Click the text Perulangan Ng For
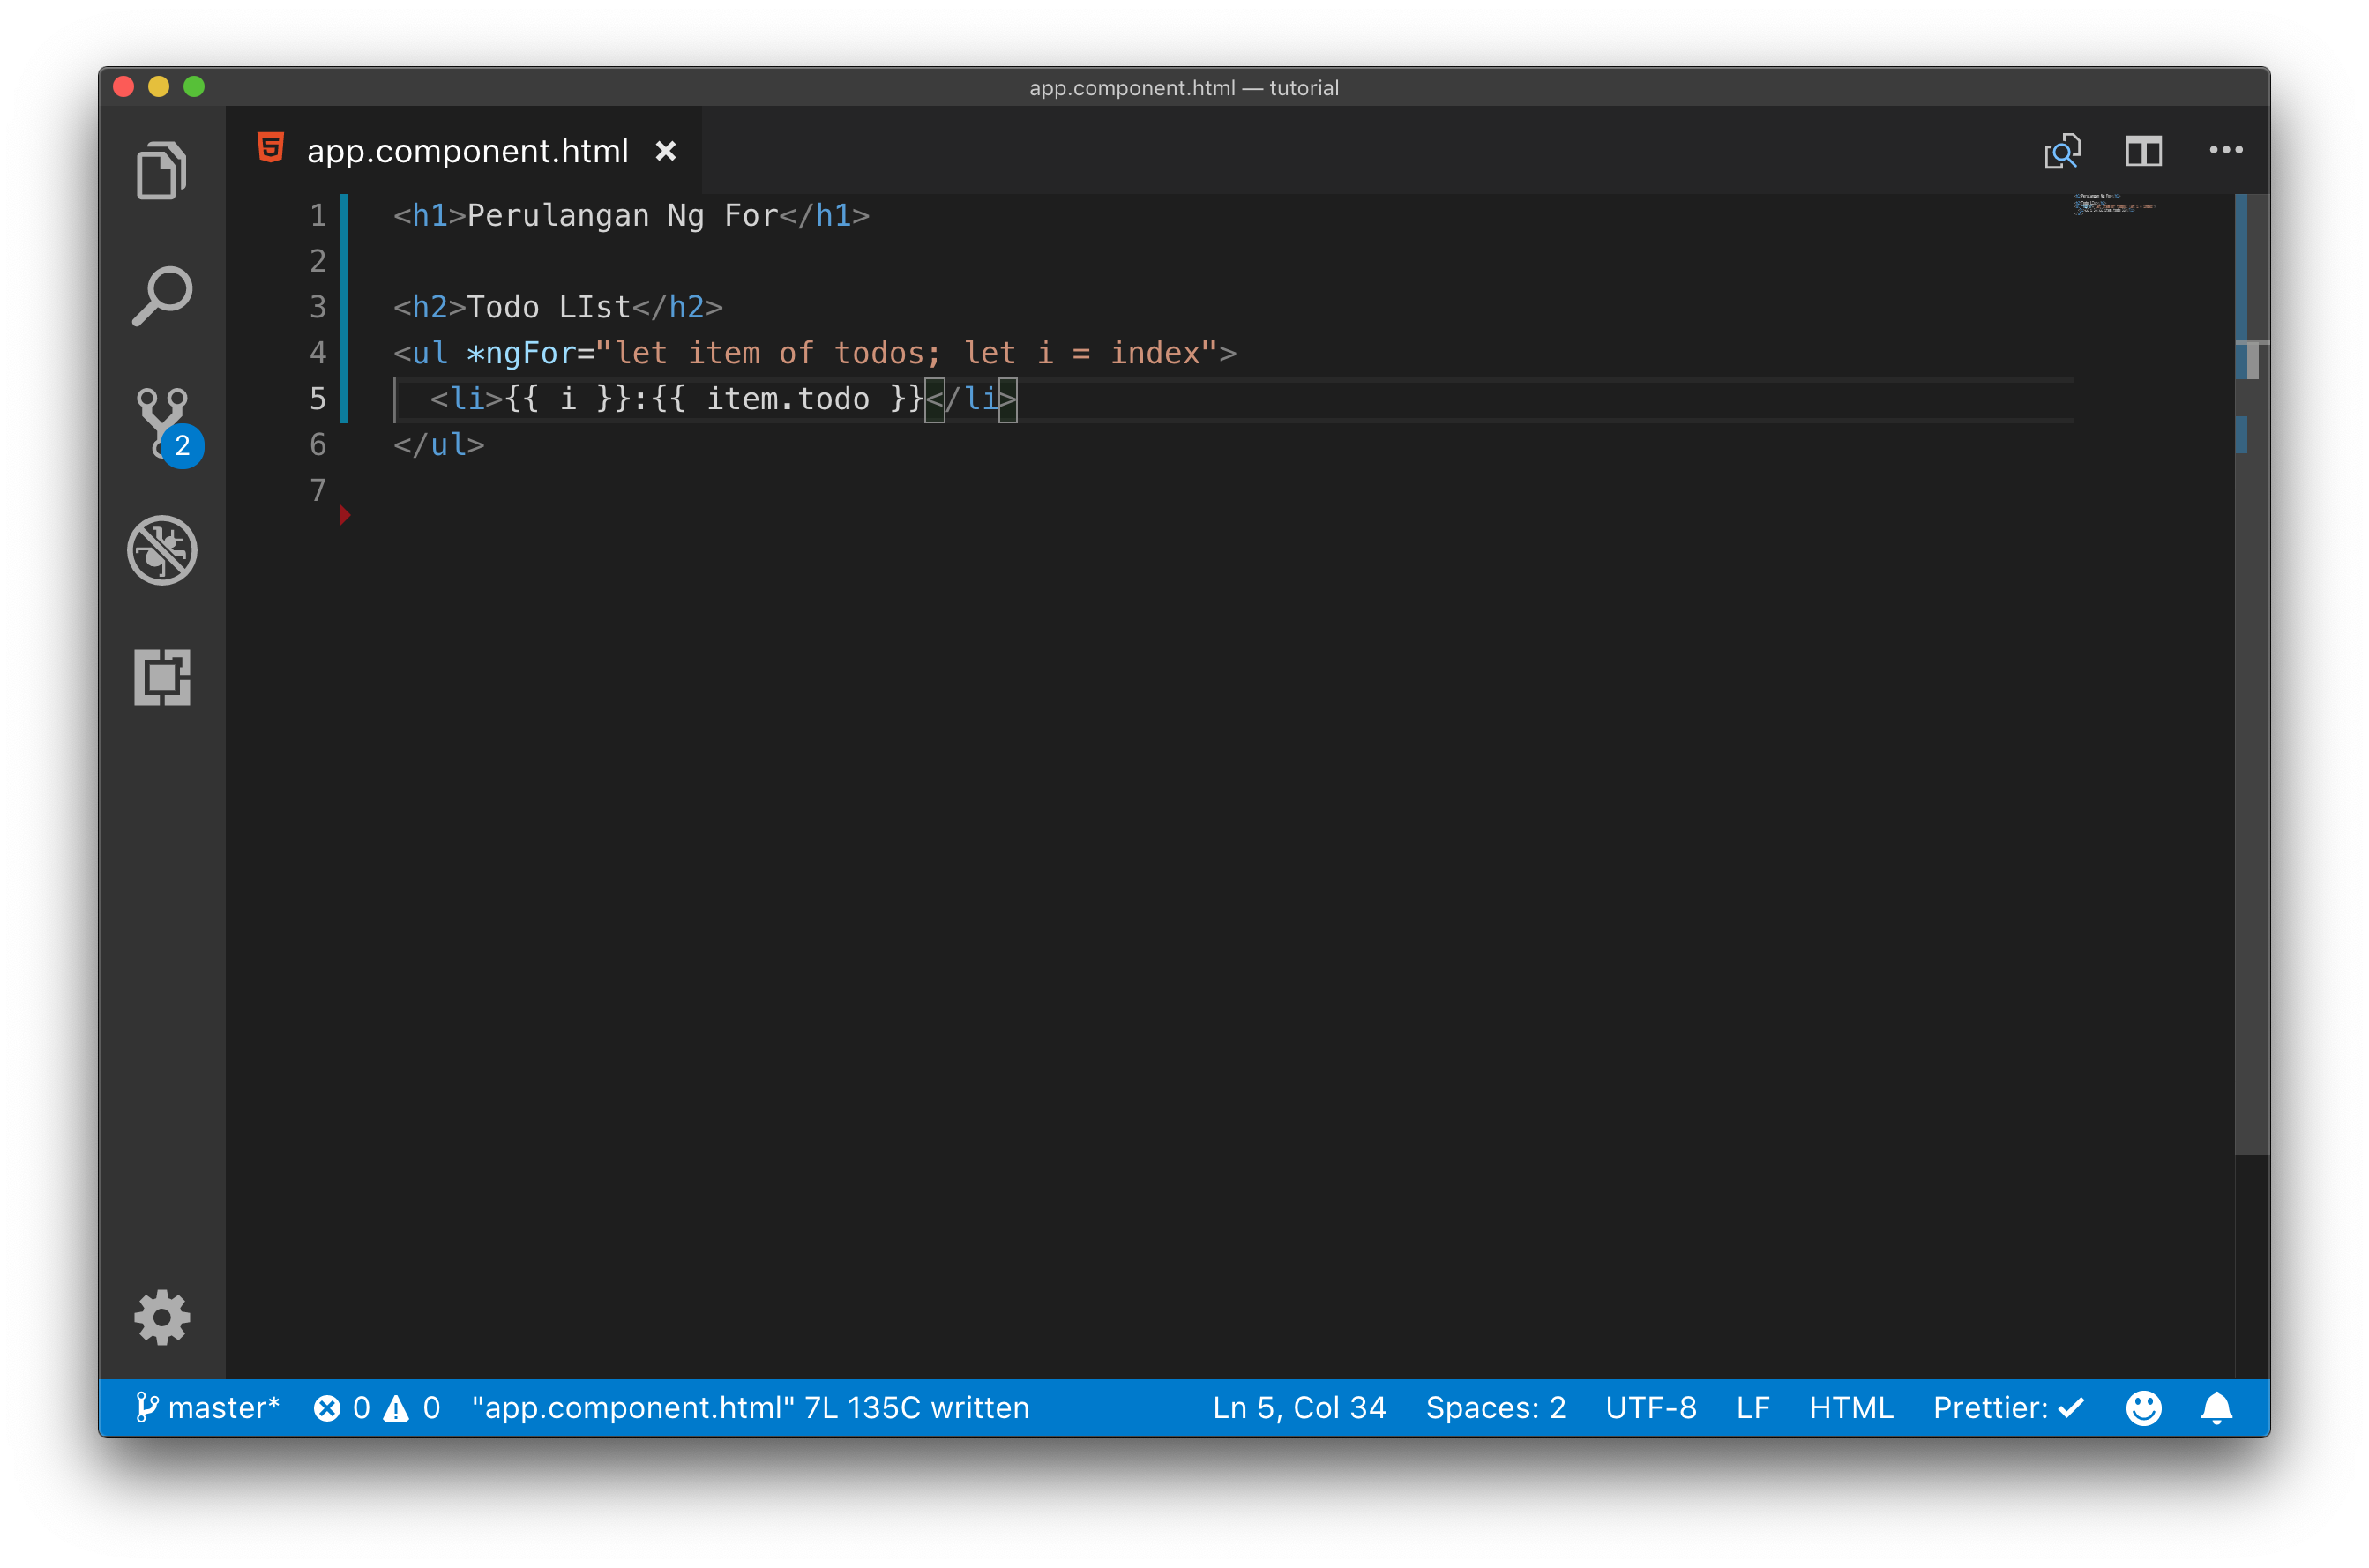Screen dimensions: 2369x1568 tap(623, 215)
